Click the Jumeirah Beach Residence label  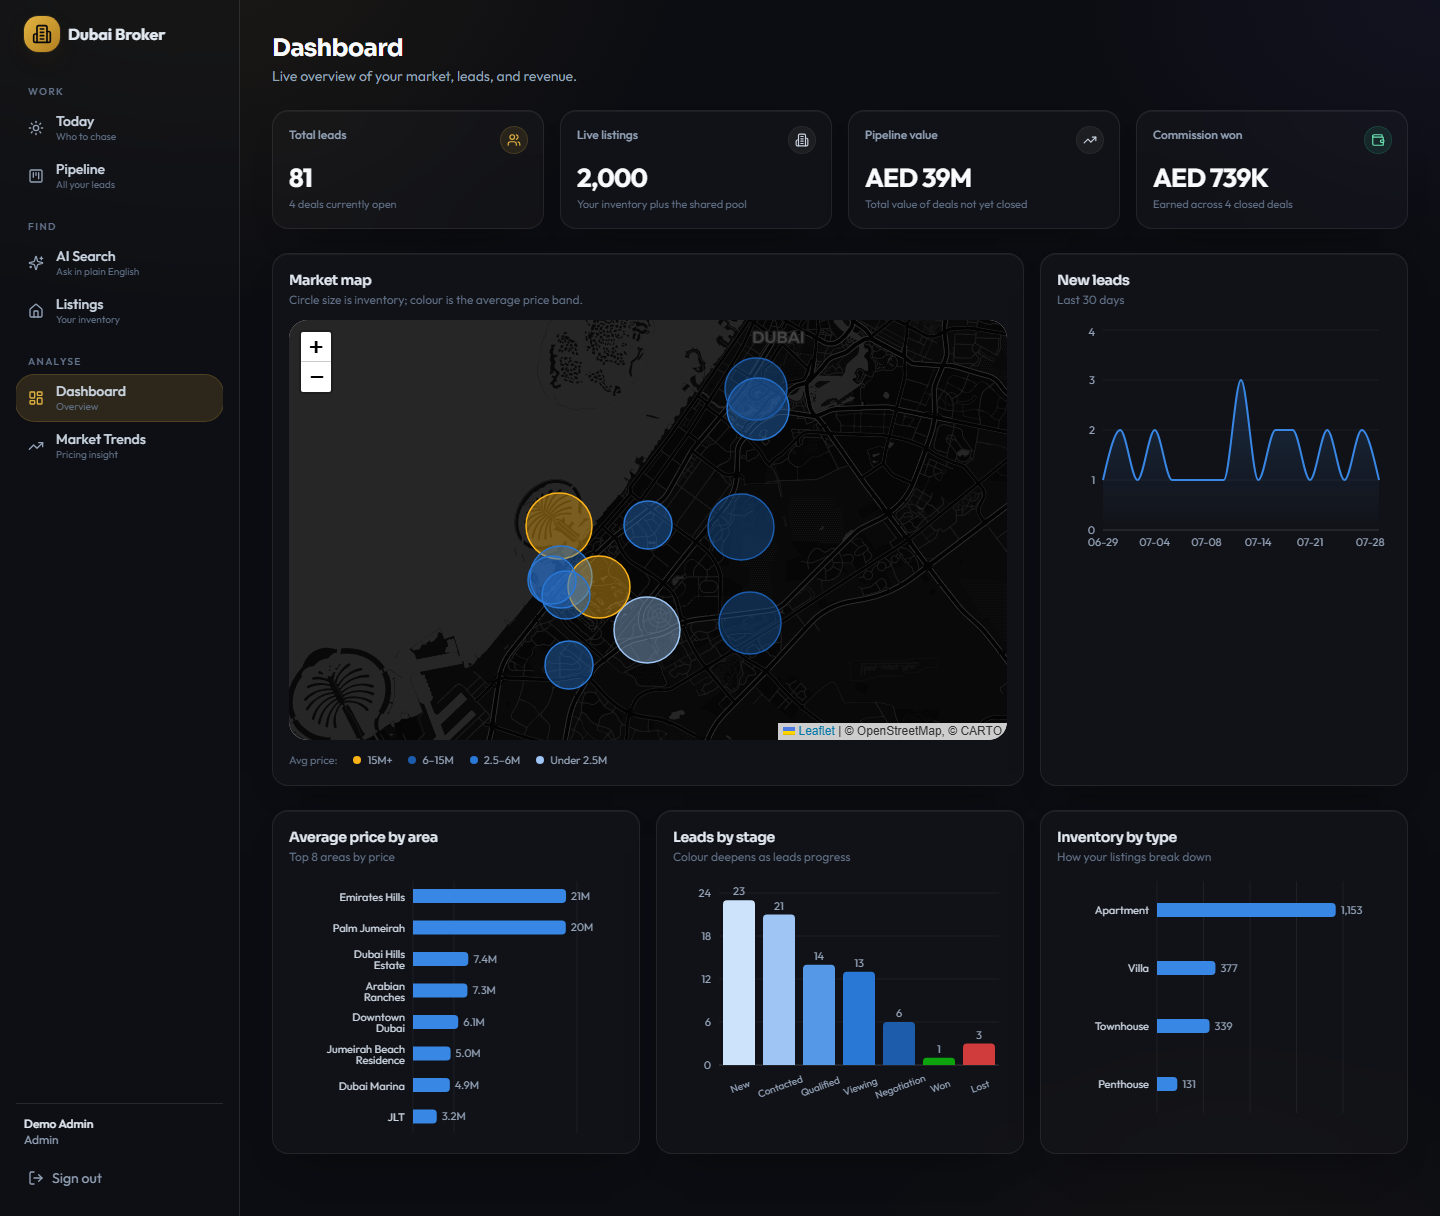tap(366, 1055)
